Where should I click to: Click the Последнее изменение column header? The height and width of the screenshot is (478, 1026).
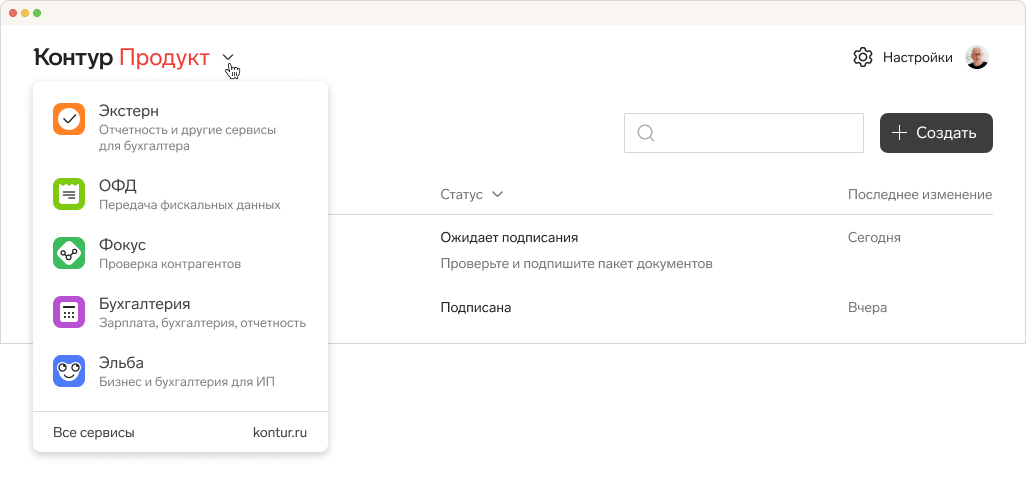920,194
